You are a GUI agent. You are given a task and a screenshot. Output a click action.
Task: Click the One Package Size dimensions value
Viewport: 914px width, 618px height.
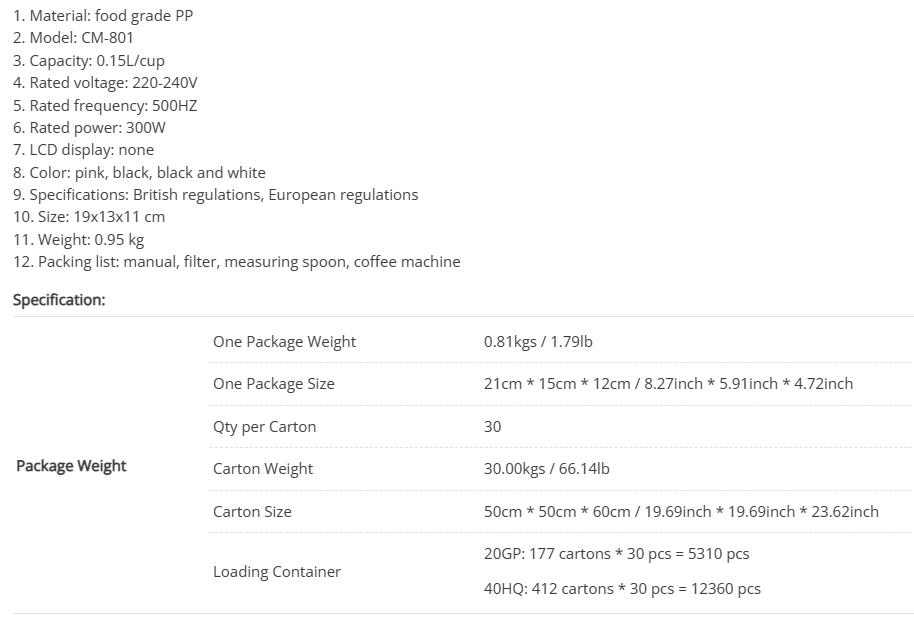[x=669, y=384]
